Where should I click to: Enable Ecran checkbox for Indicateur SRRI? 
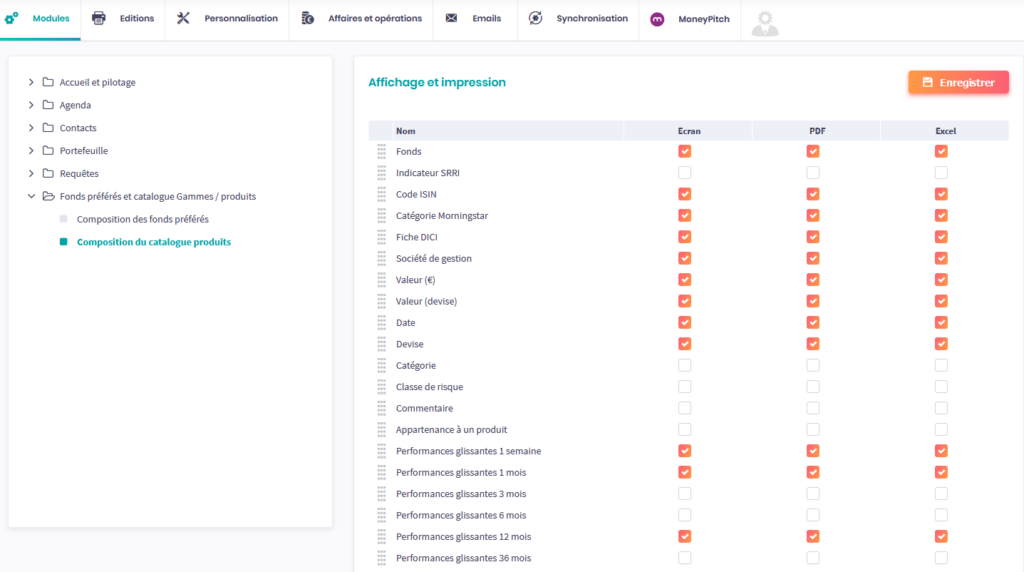685,173
